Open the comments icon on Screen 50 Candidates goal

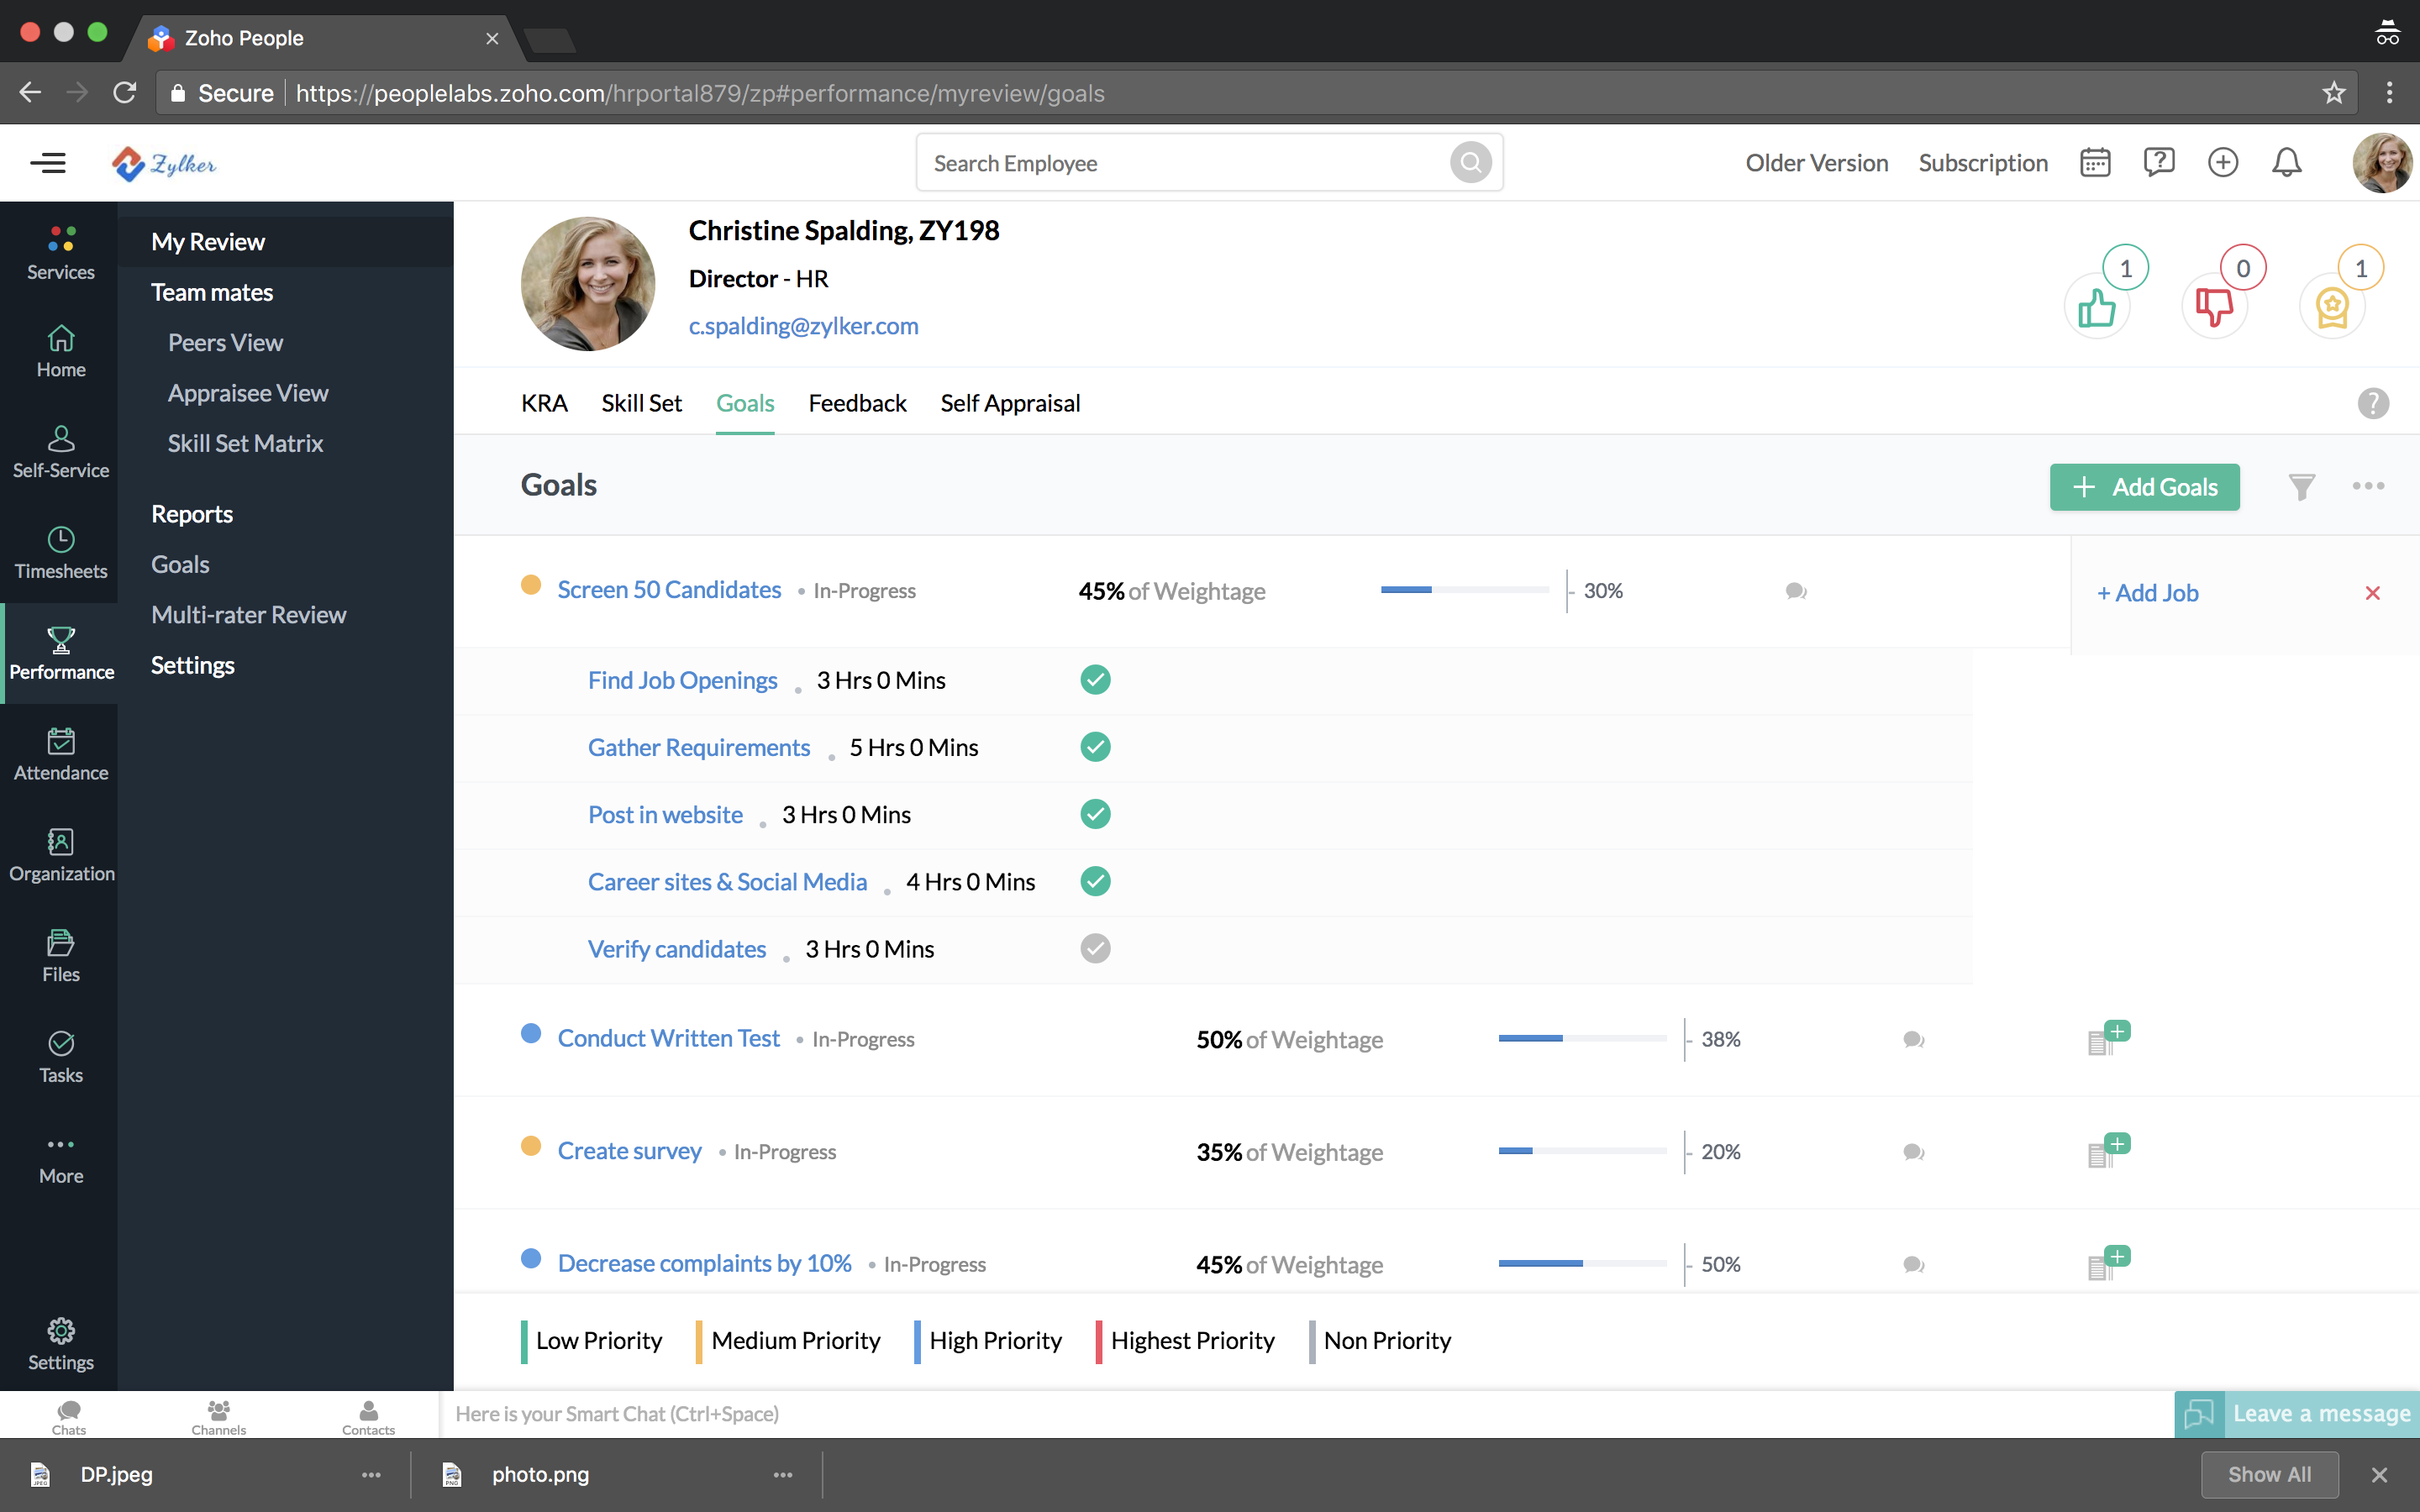pyautogui.click(x=1795, y=591)
